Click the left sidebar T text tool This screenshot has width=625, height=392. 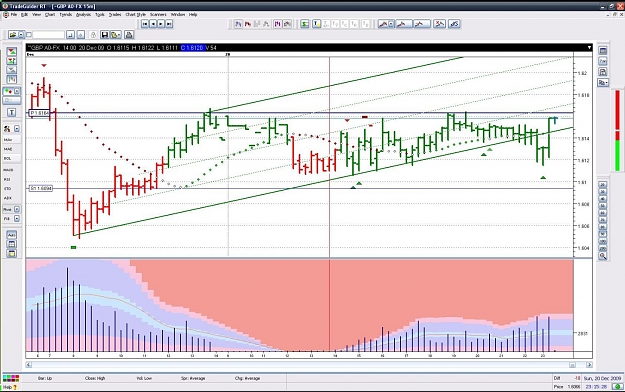(x=12, y=112)
